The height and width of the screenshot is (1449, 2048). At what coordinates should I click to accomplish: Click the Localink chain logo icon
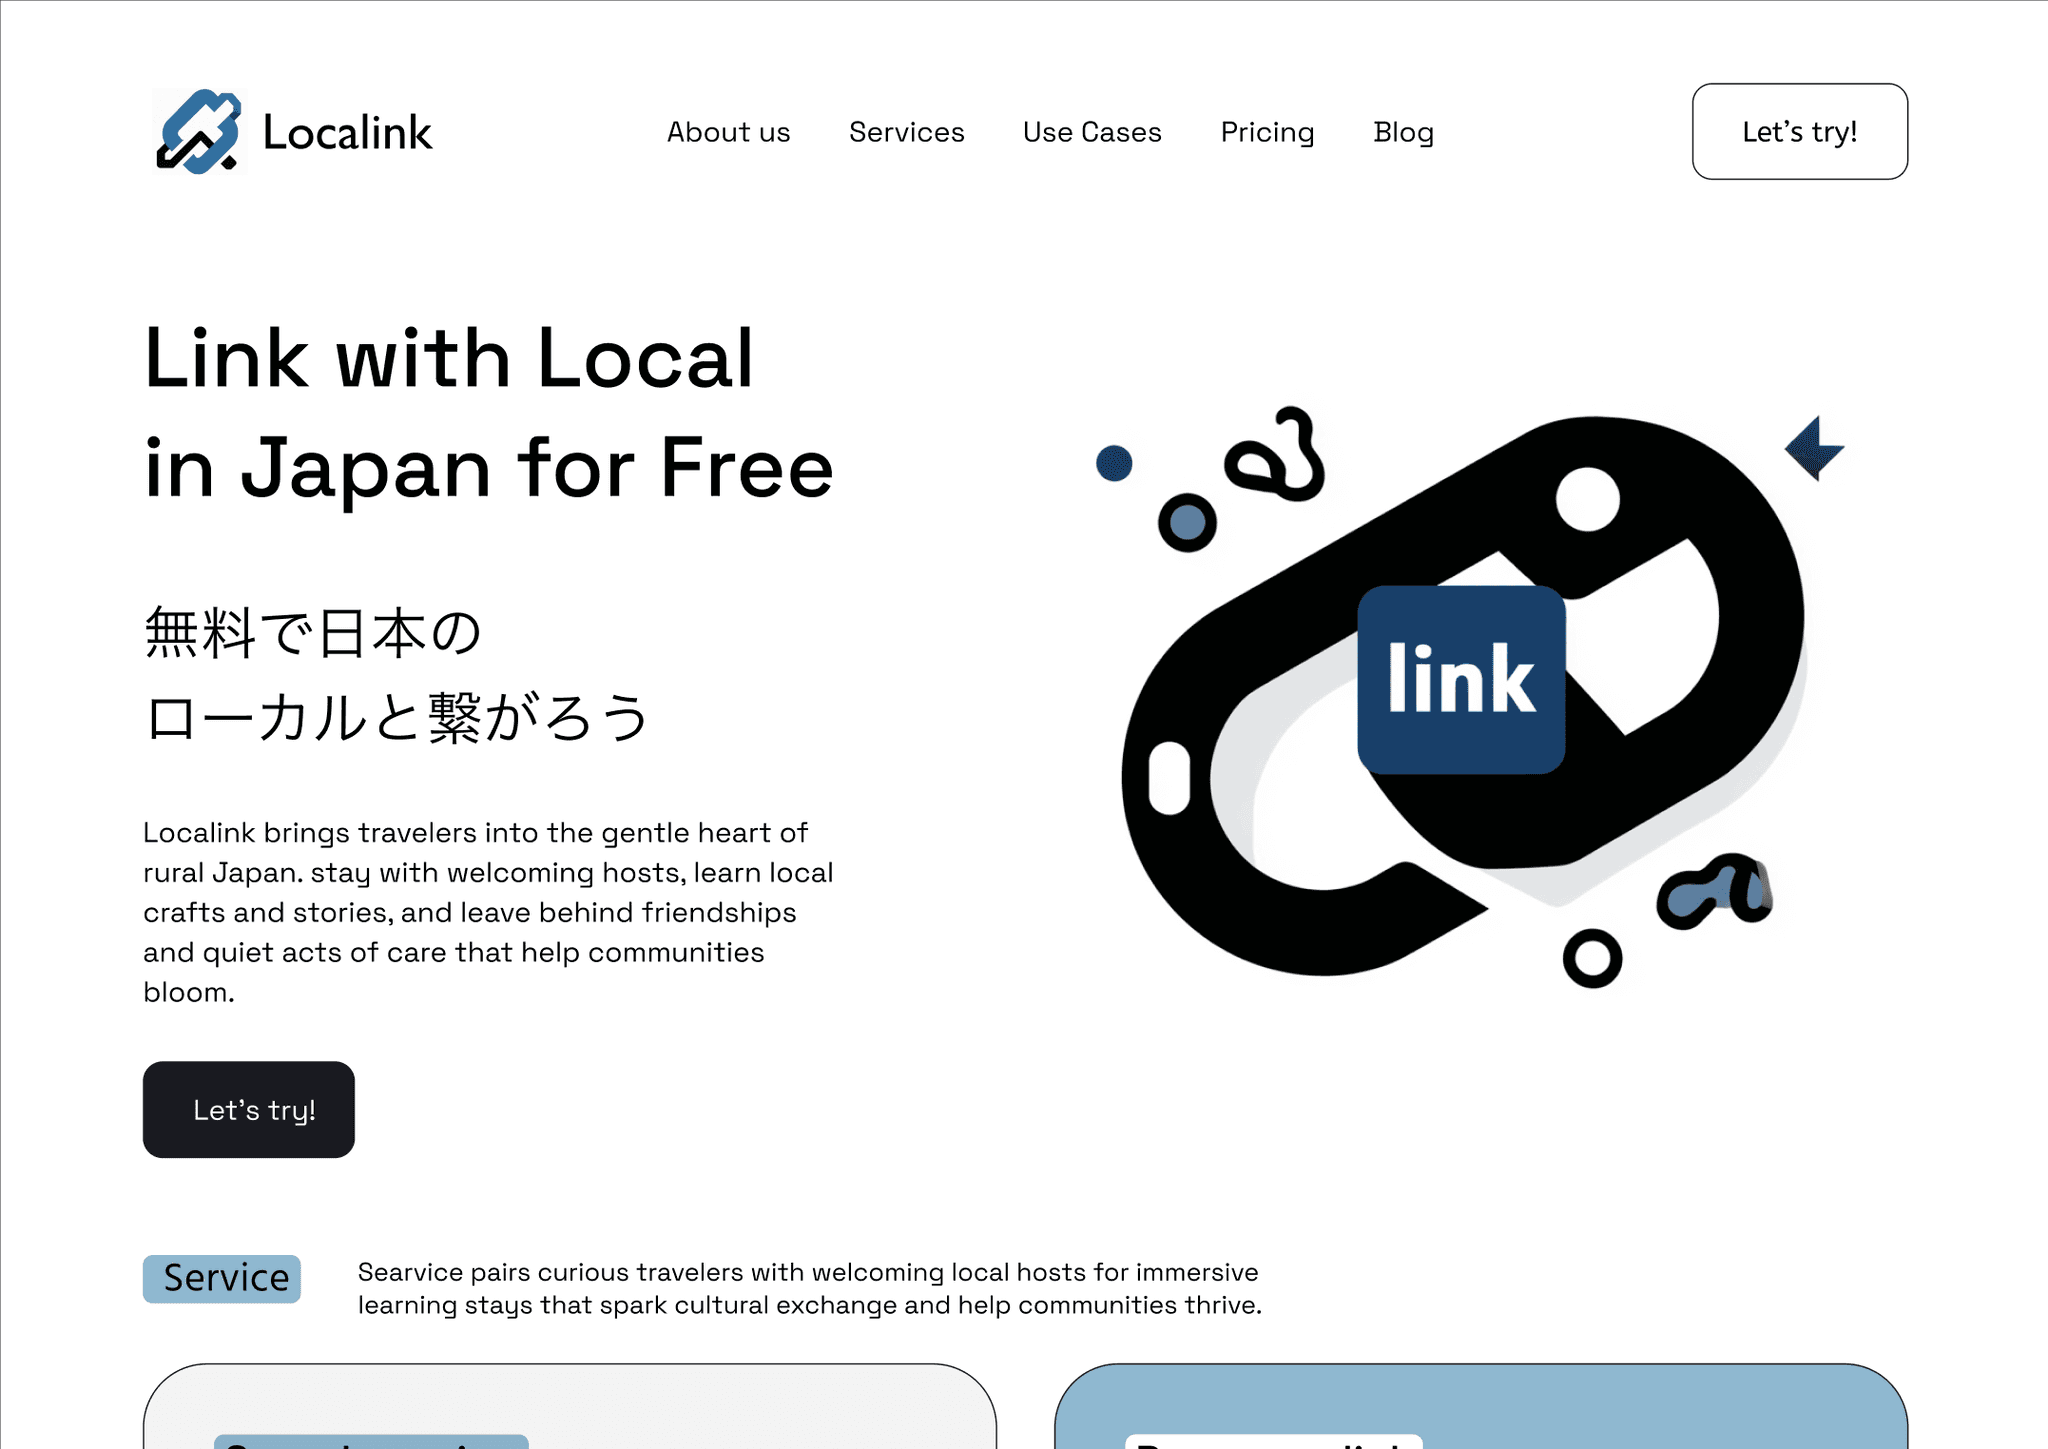200,131
